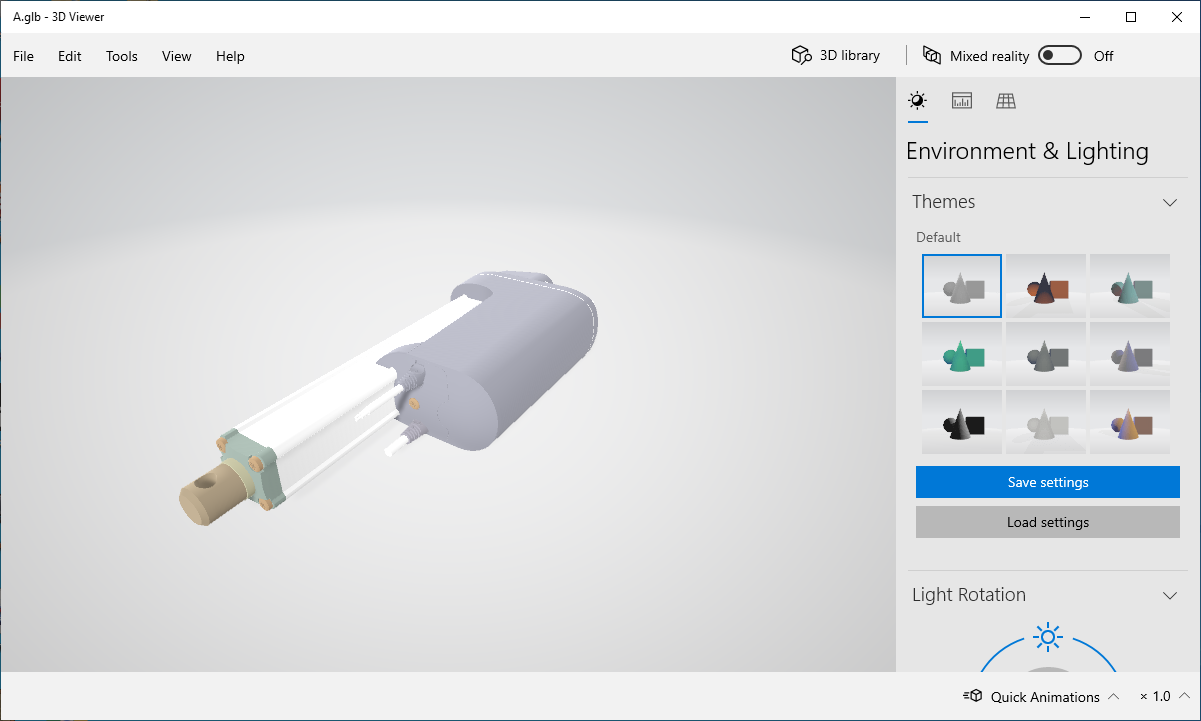Select the green environment theme

(961, 353)
